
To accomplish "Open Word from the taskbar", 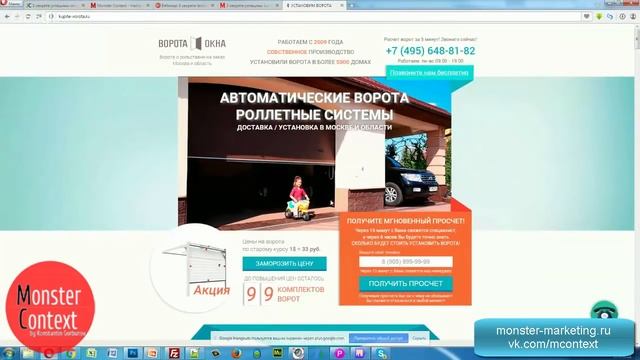I will point(112,353).
